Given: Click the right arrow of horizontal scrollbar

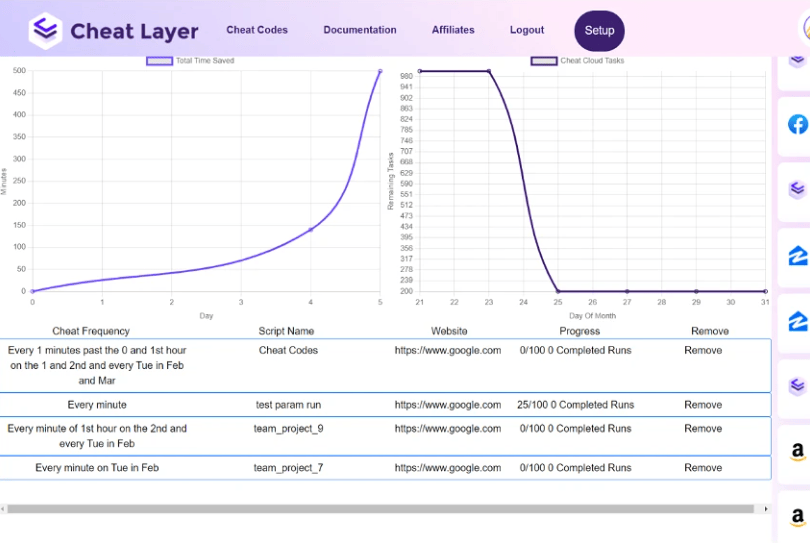Looking at the screenshot, I should 766,509.
